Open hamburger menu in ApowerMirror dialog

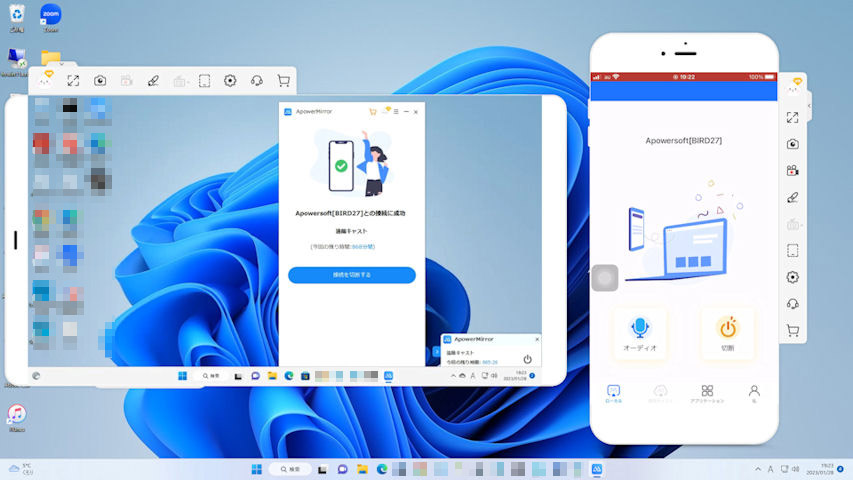(396, 112)
